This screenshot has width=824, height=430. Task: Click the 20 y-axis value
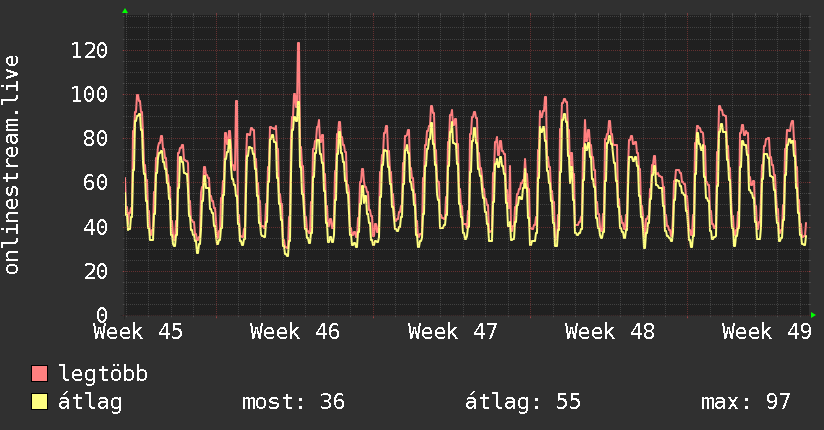tap(96, 271)
